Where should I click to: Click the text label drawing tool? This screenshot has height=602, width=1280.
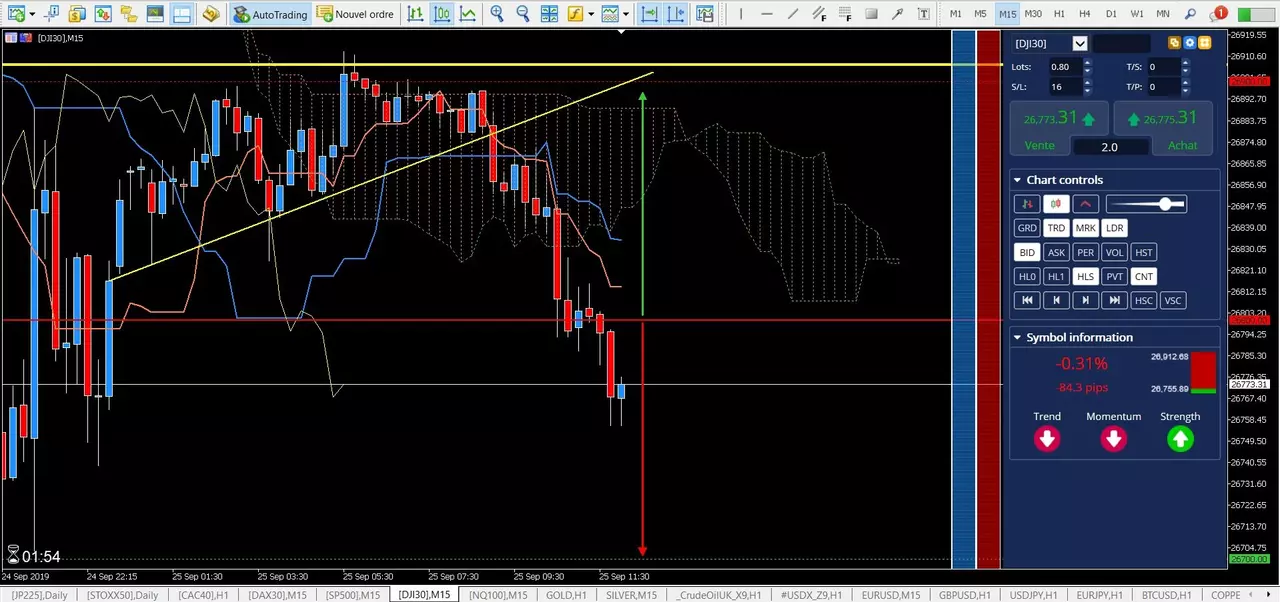pyautogui.click(x=923, y=14)
